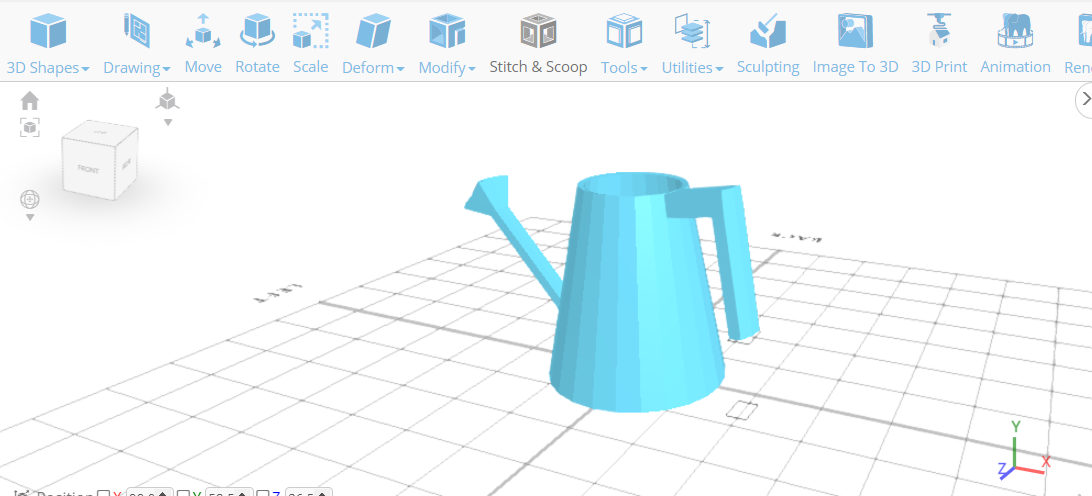This screenshot has height=496, width=1092.
Task: Focus the Position Y value field
Action: 228,493
